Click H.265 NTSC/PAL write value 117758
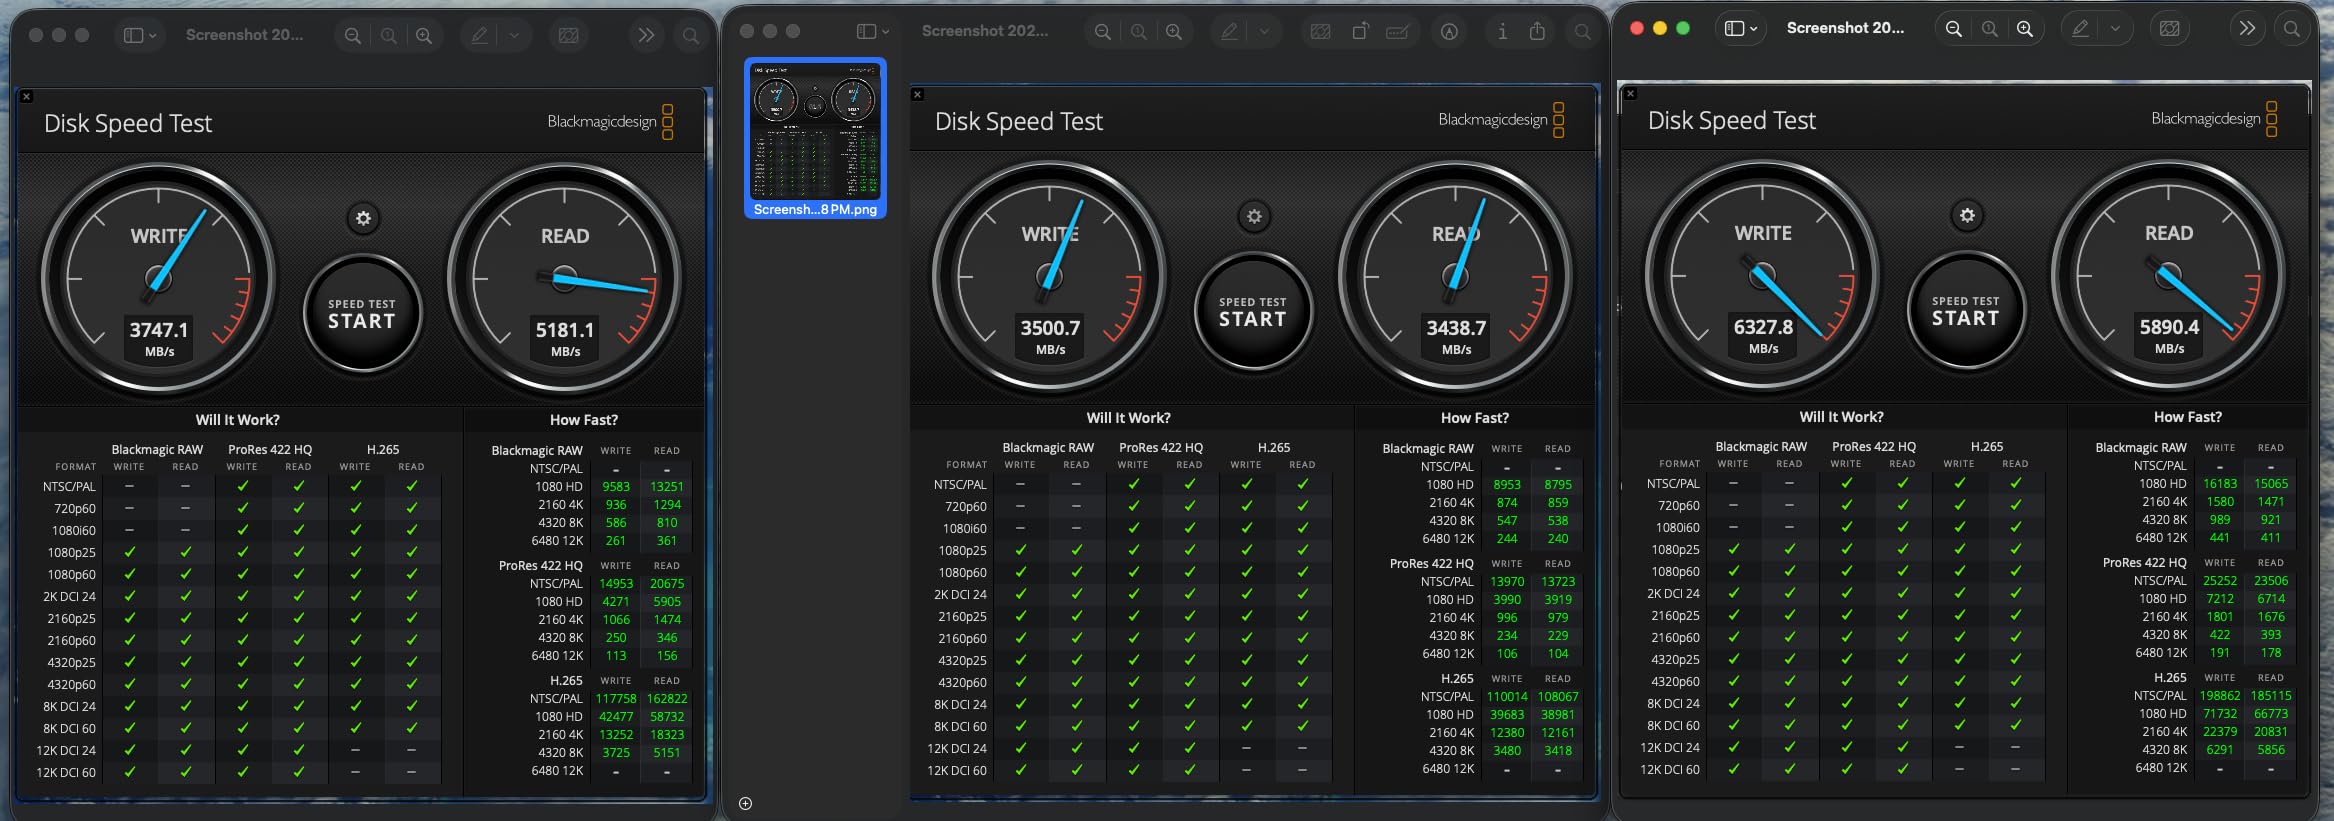Viewport: 2334px width, 821px height. click(616, 699)
